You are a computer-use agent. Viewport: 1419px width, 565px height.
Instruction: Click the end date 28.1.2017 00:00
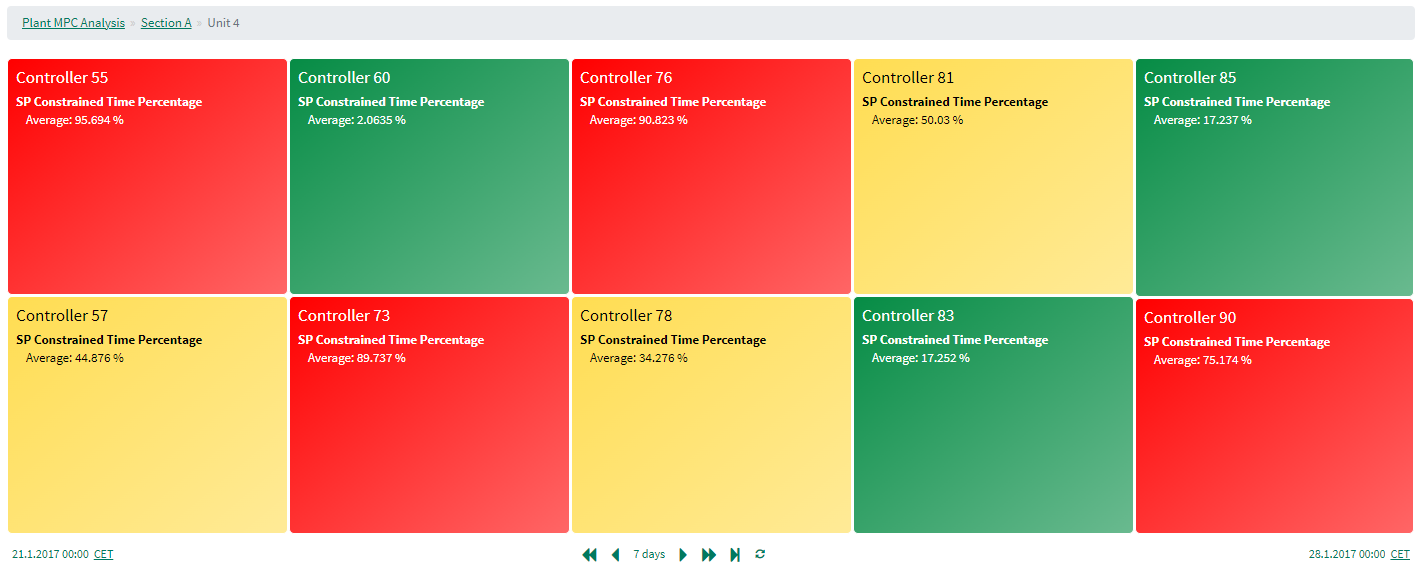1347,554
